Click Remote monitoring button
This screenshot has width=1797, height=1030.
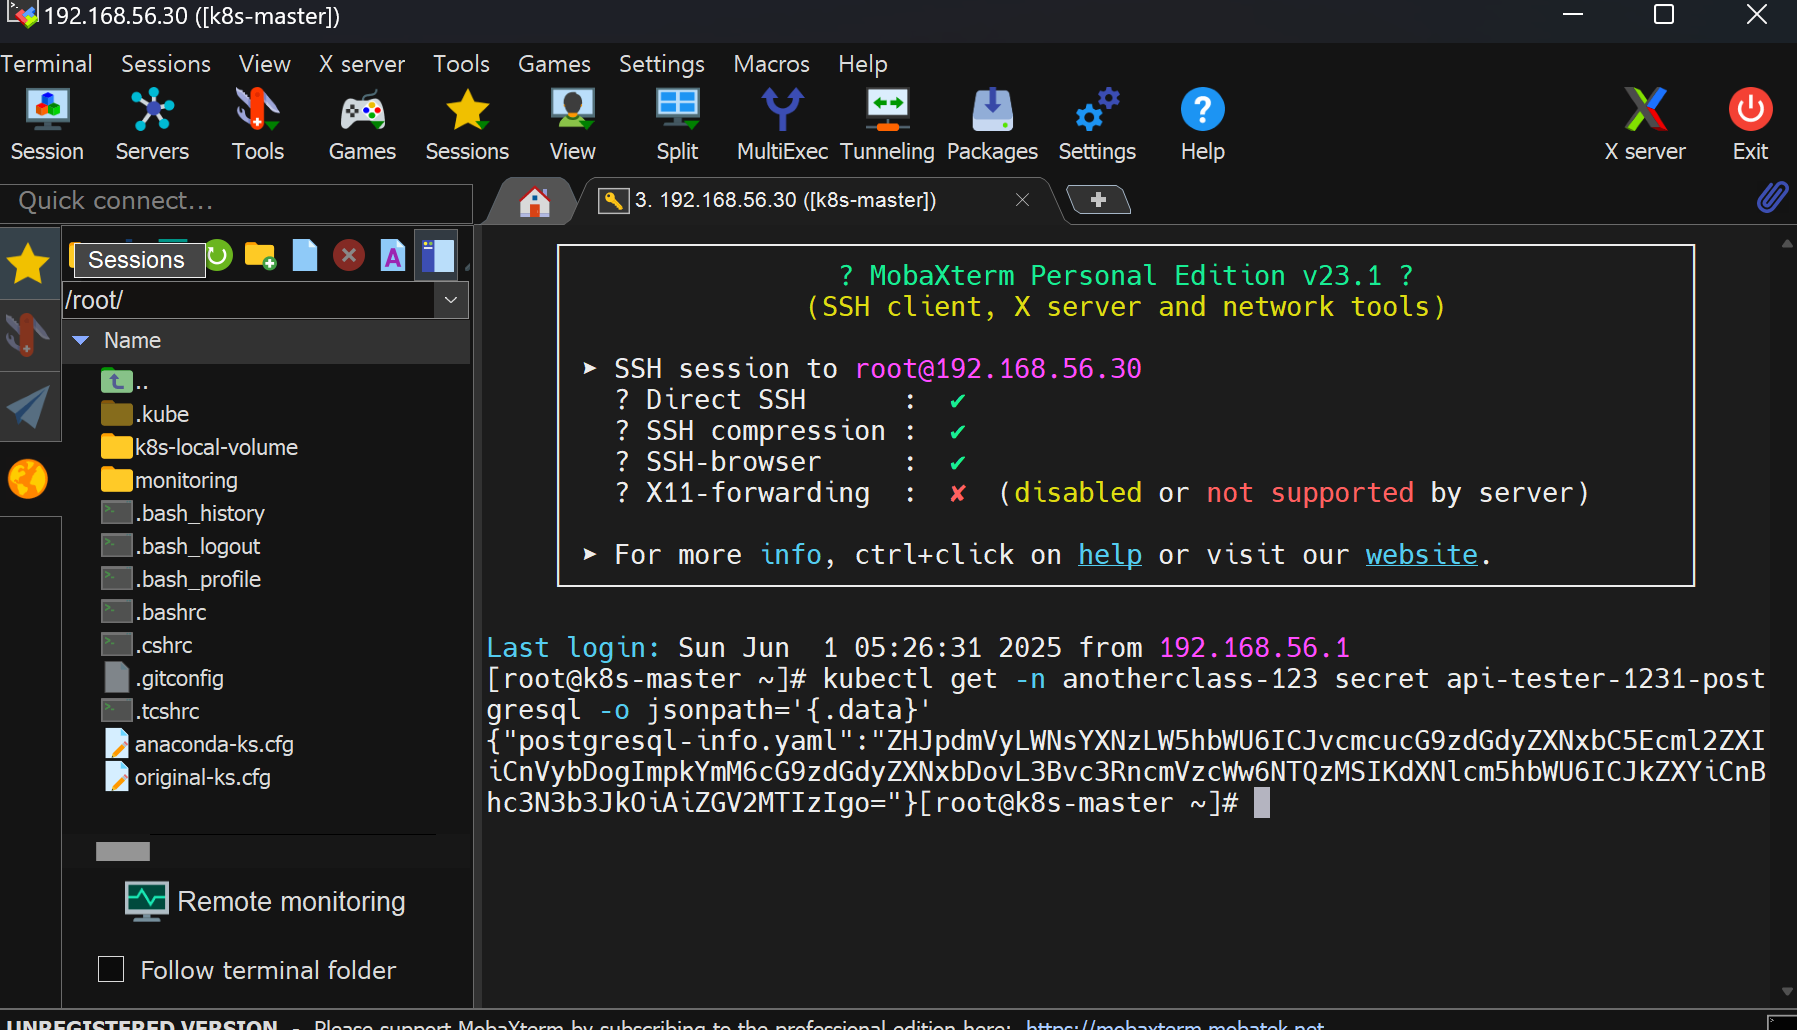(265, 901)
